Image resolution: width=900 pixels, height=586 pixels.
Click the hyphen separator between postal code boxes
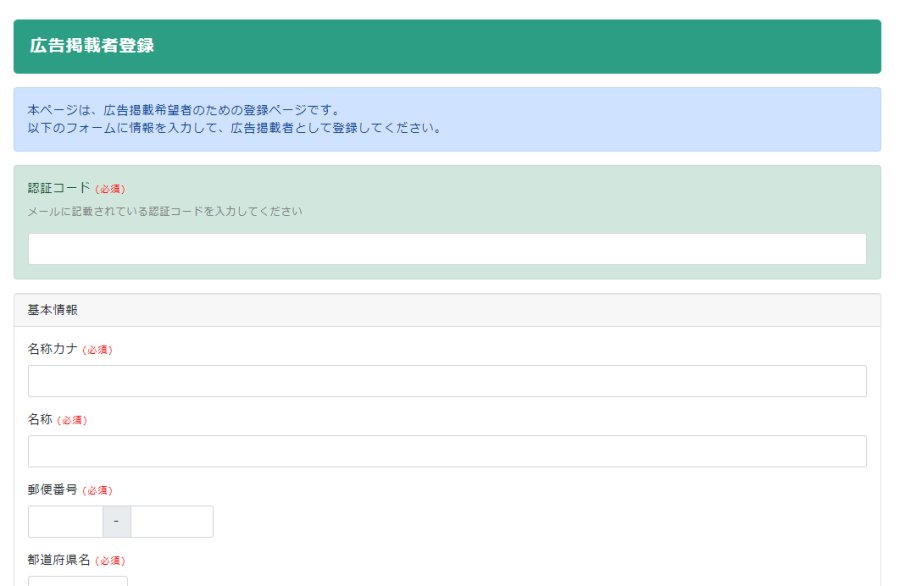tap(117, 521)
